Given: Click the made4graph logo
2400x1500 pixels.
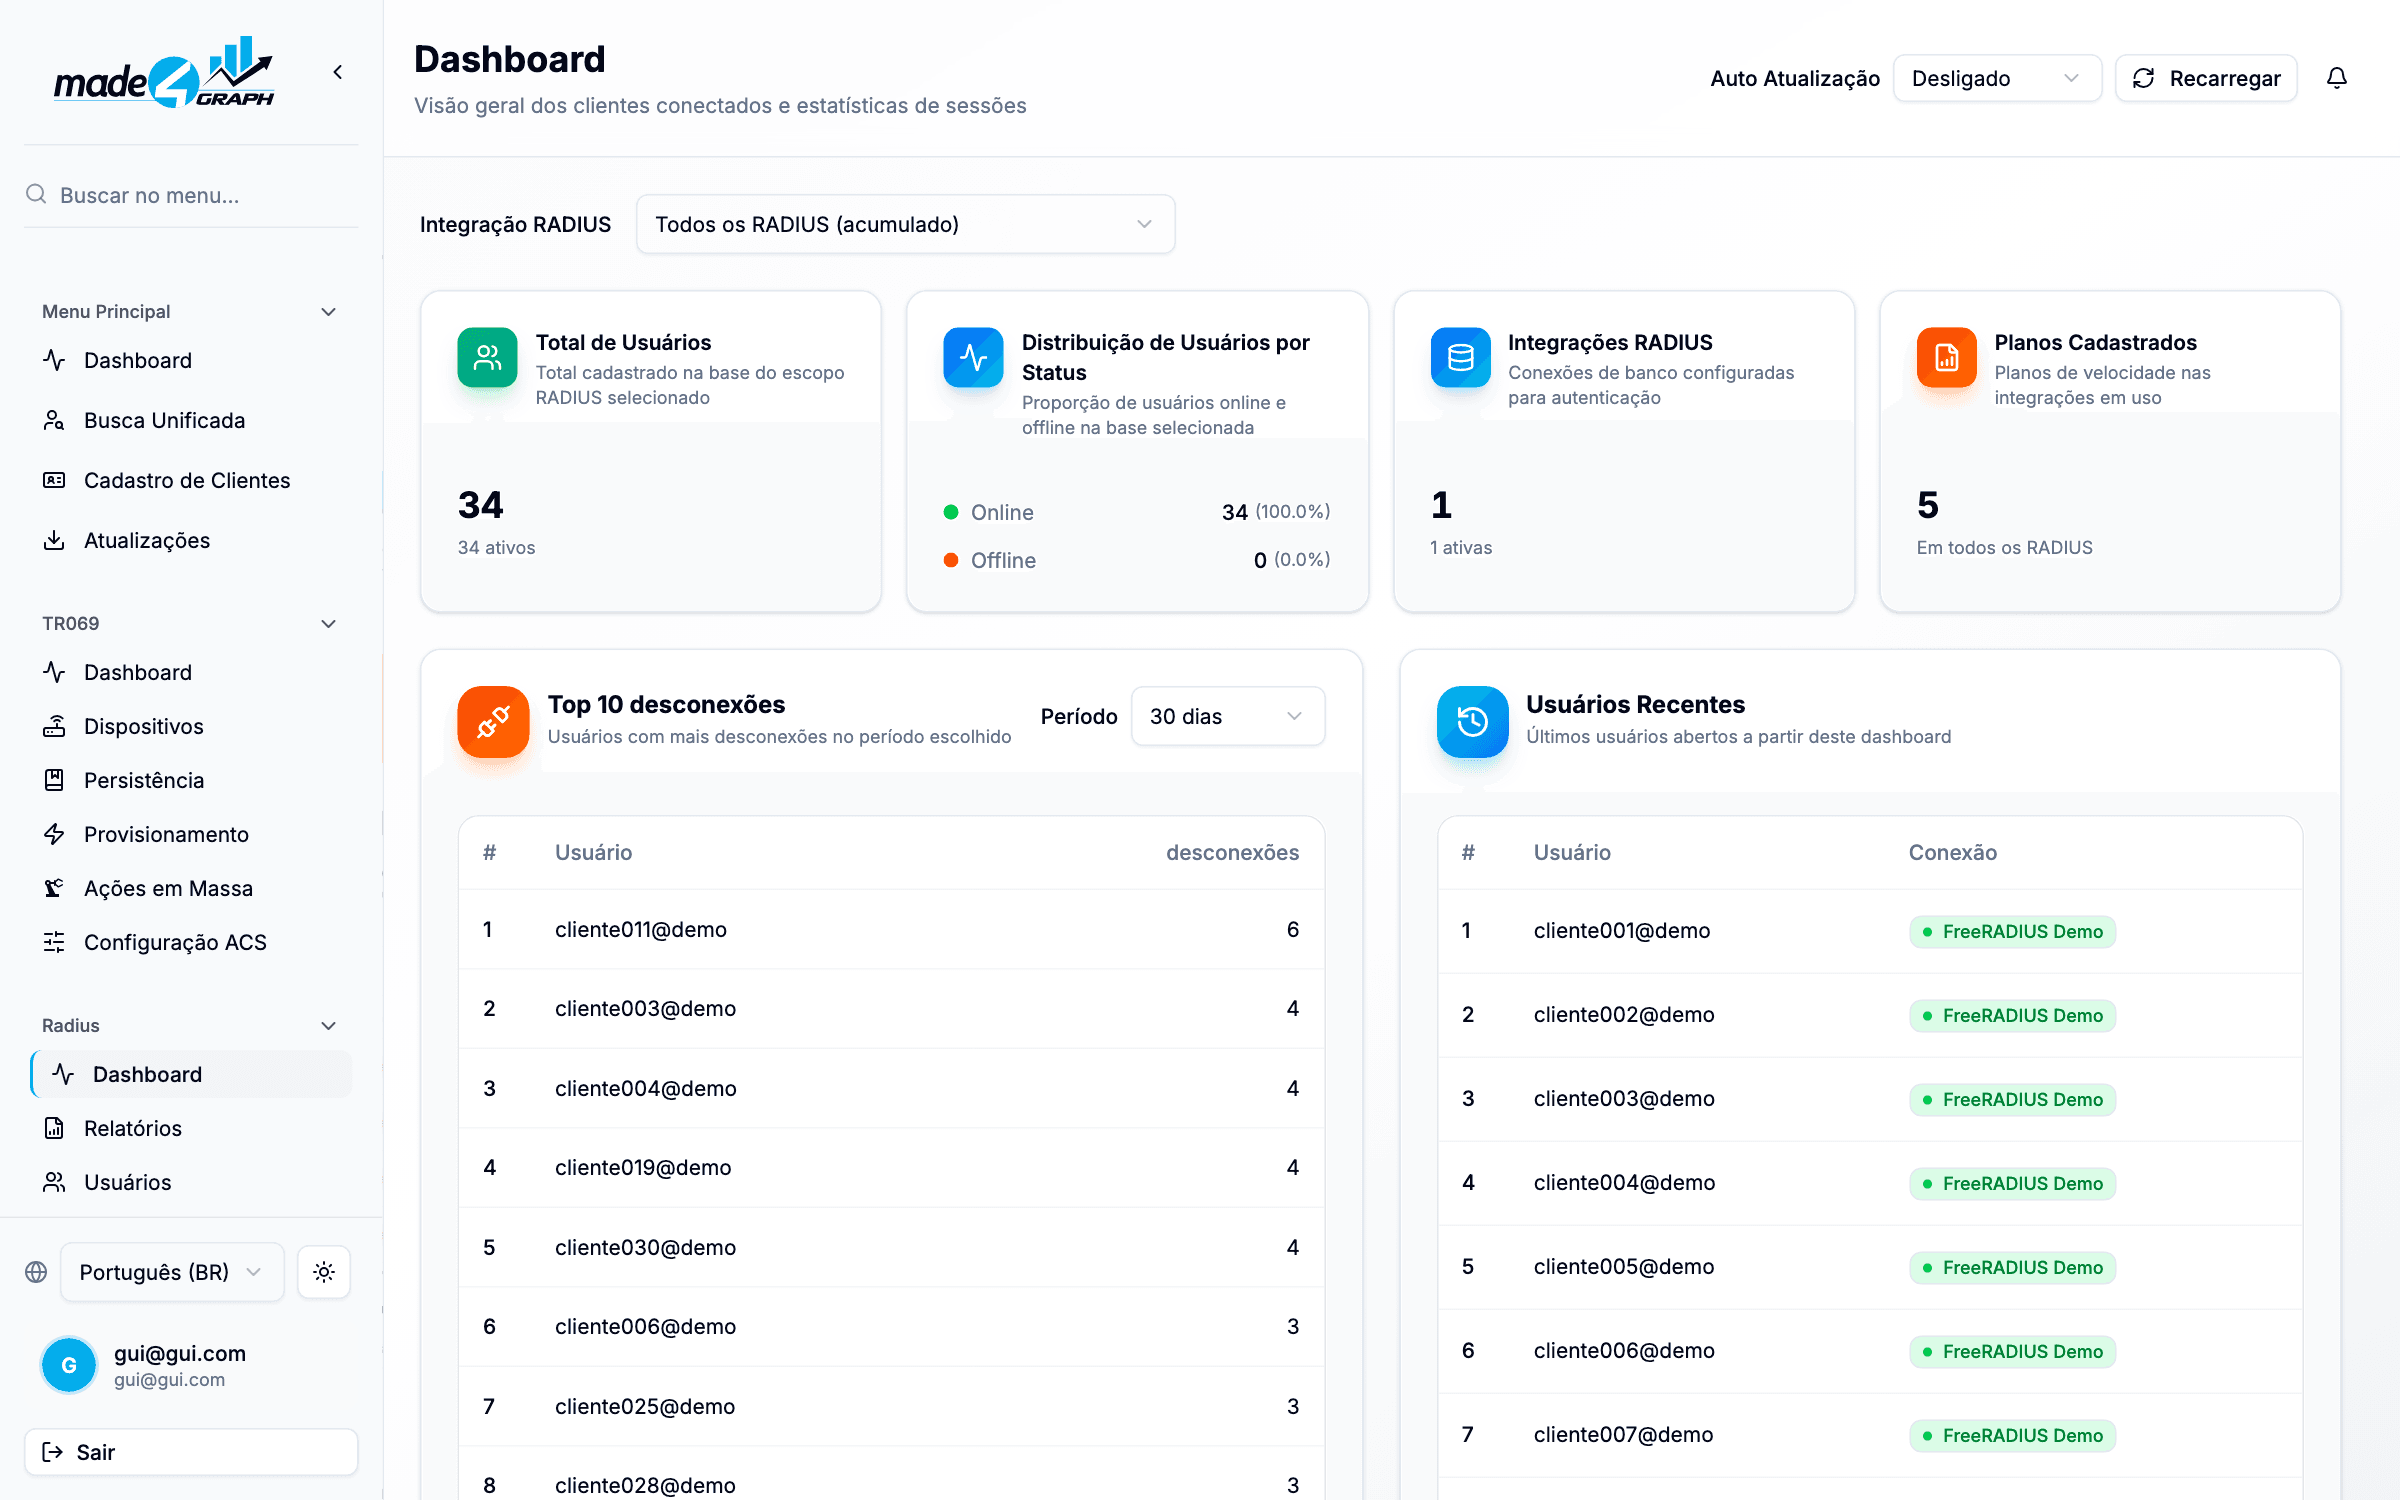Looking at the screenshot, I should point(164,72).
